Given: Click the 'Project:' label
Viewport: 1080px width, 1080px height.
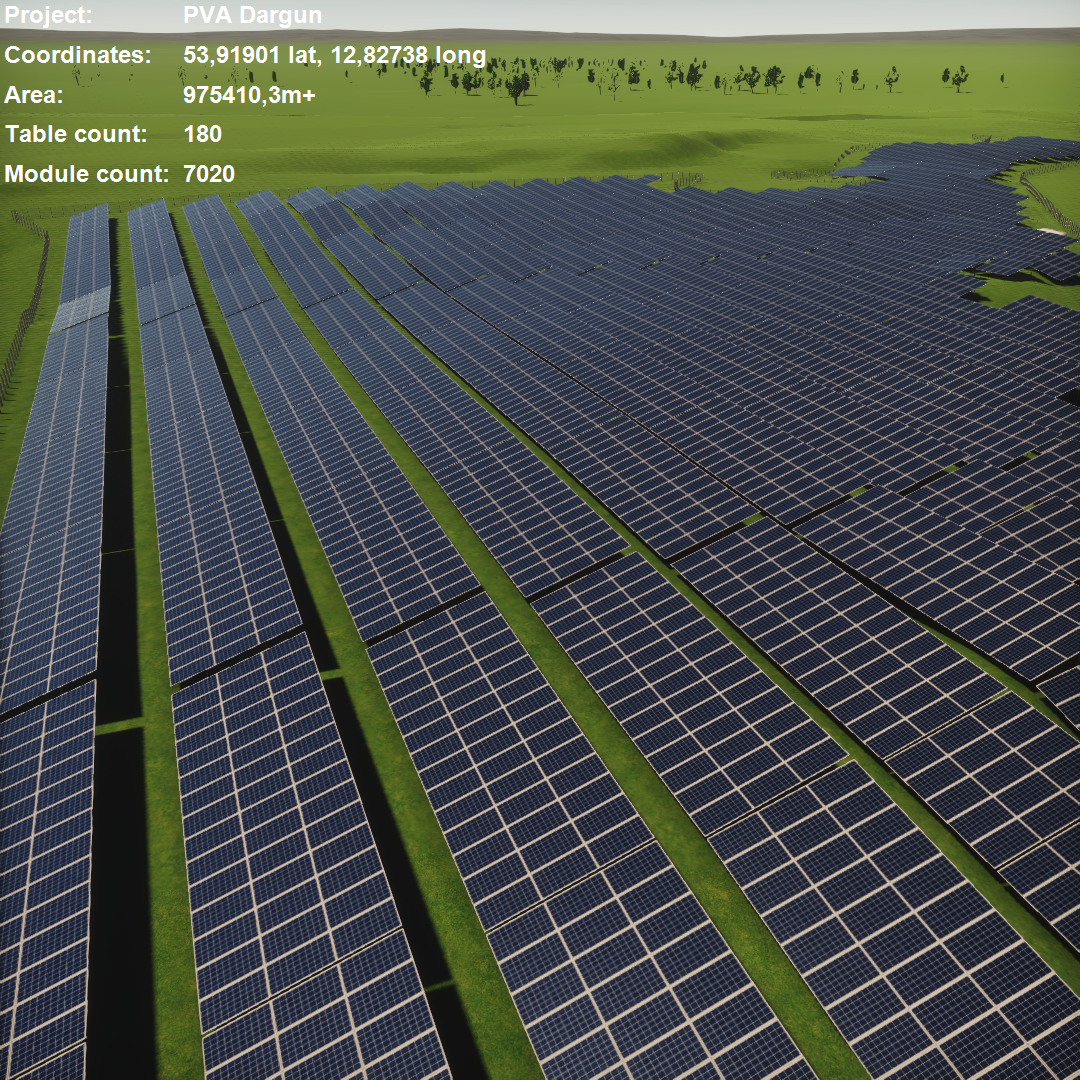Looking at the screenshot, I should (48, 15).
